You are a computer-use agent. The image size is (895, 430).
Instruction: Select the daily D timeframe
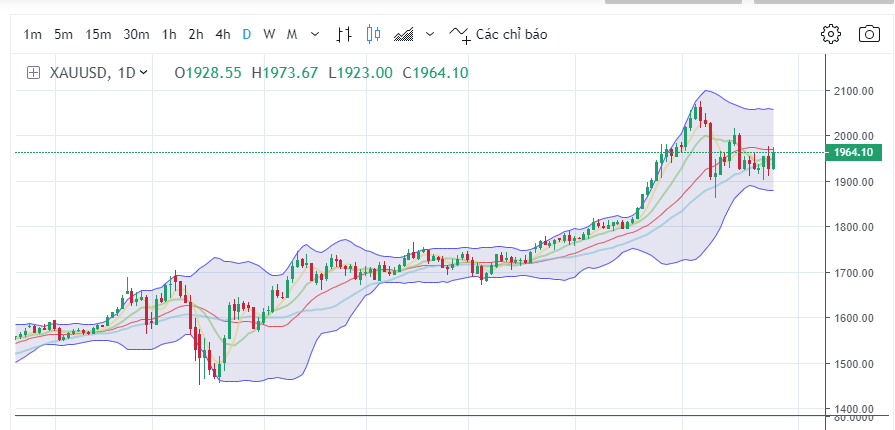[x=246, y=34]
